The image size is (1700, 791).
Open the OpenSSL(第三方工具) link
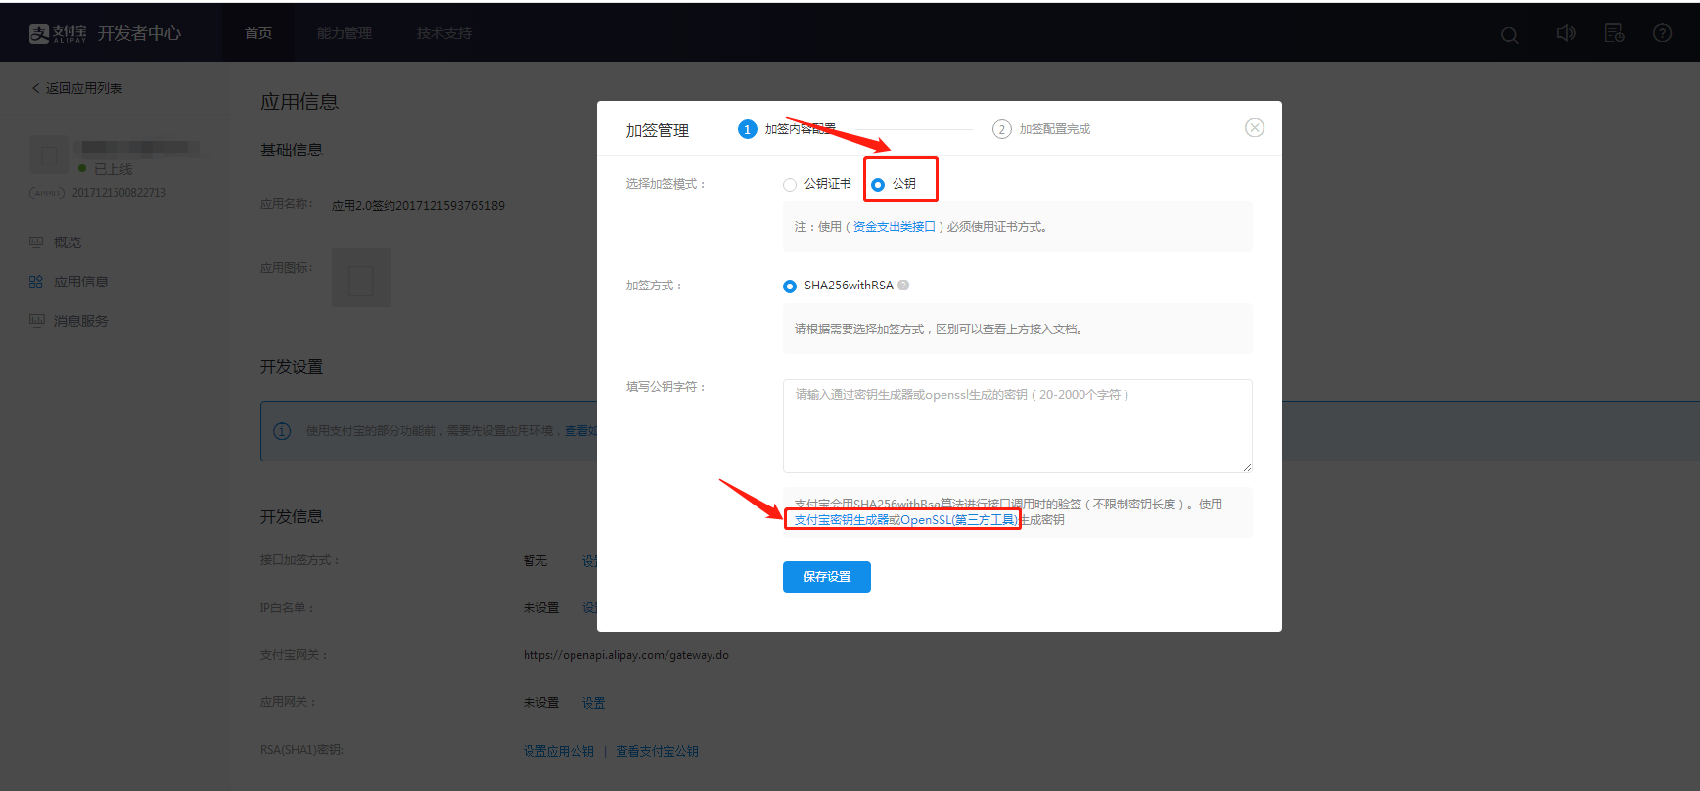[958, 520]
